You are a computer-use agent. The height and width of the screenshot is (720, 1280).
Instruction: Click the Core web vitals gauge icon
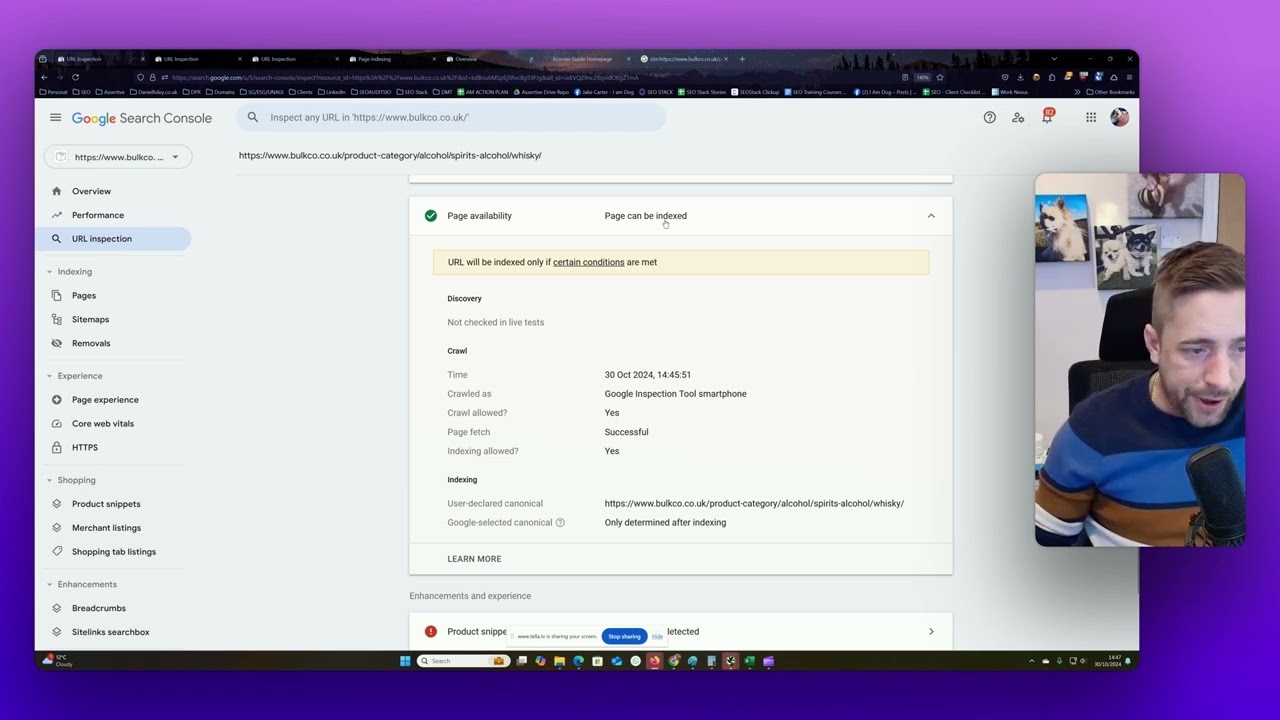click(56, 423)
